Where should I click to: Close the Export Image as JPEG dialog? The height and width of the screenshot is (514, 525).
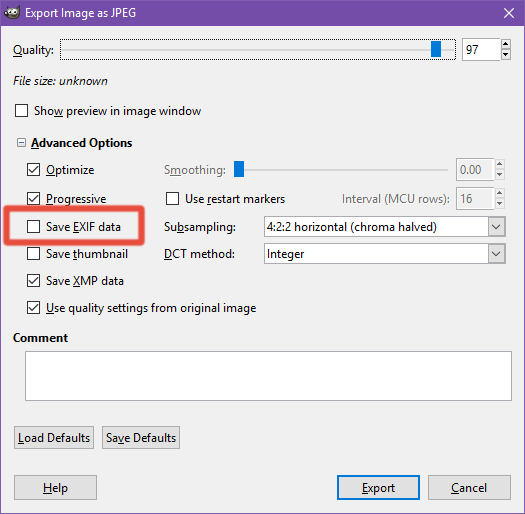(509, 13)
